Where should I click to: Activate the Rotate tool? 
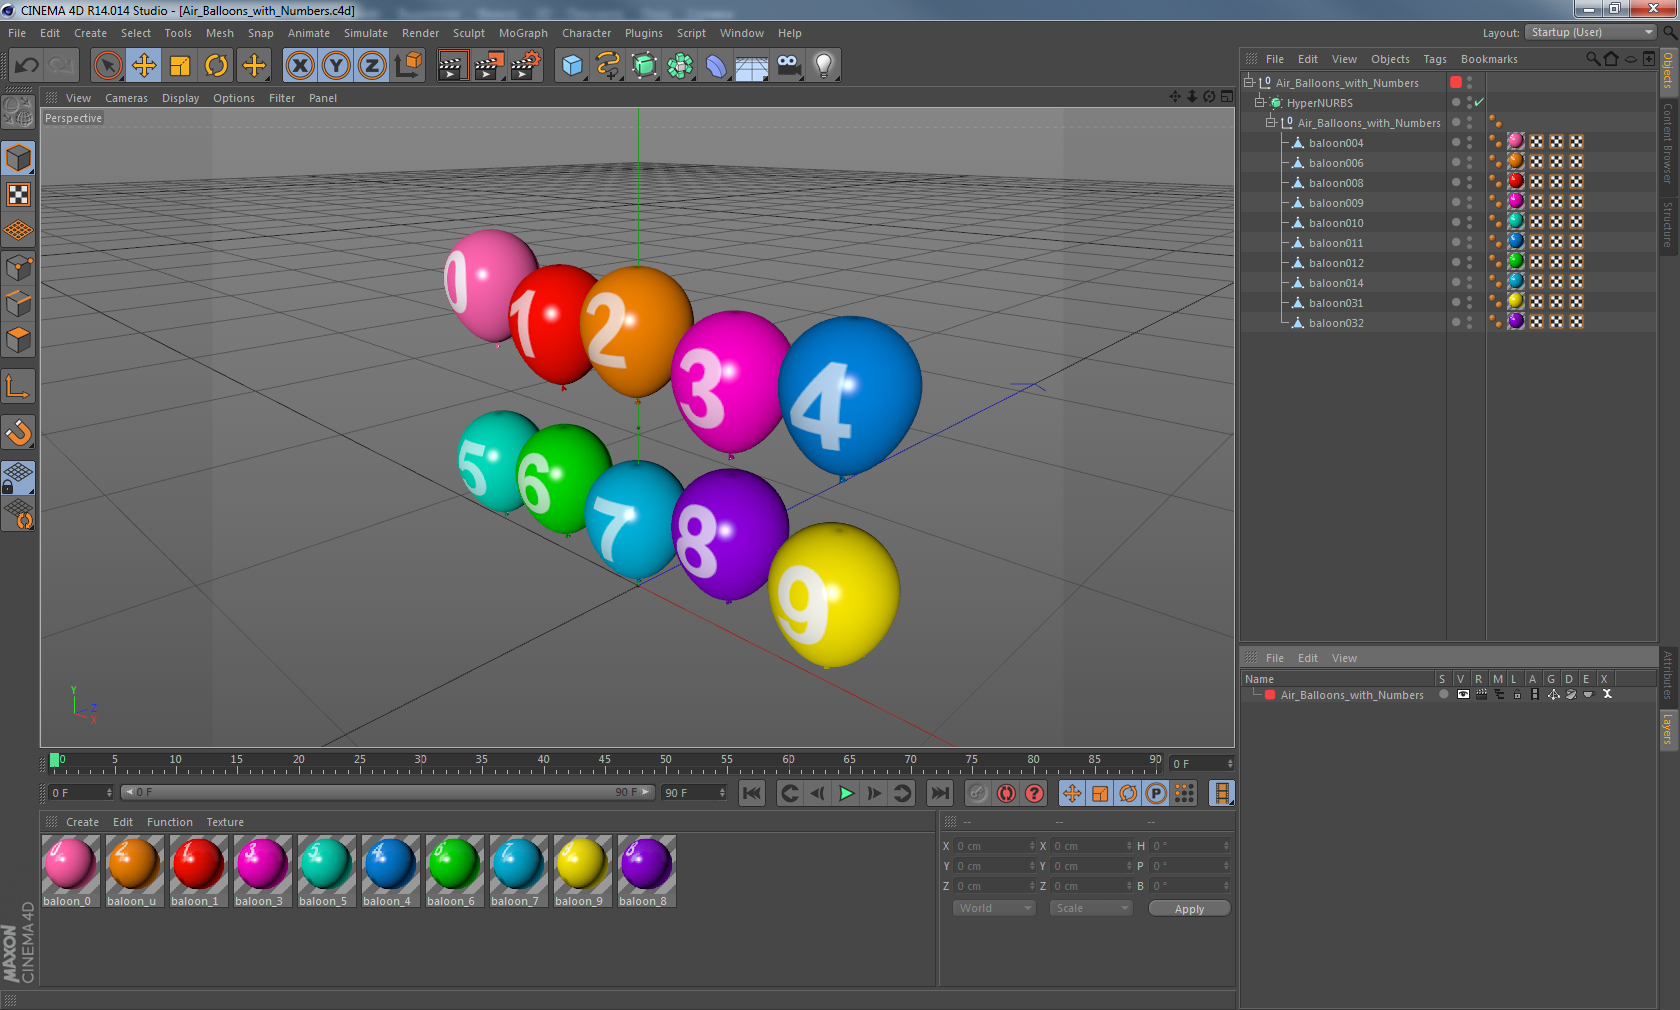[x=216, y=66]
